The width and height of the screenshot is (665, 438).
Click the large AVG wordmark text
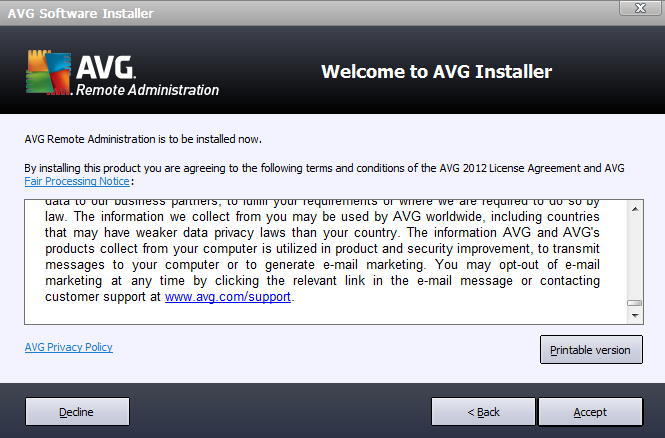pos(105,67)
